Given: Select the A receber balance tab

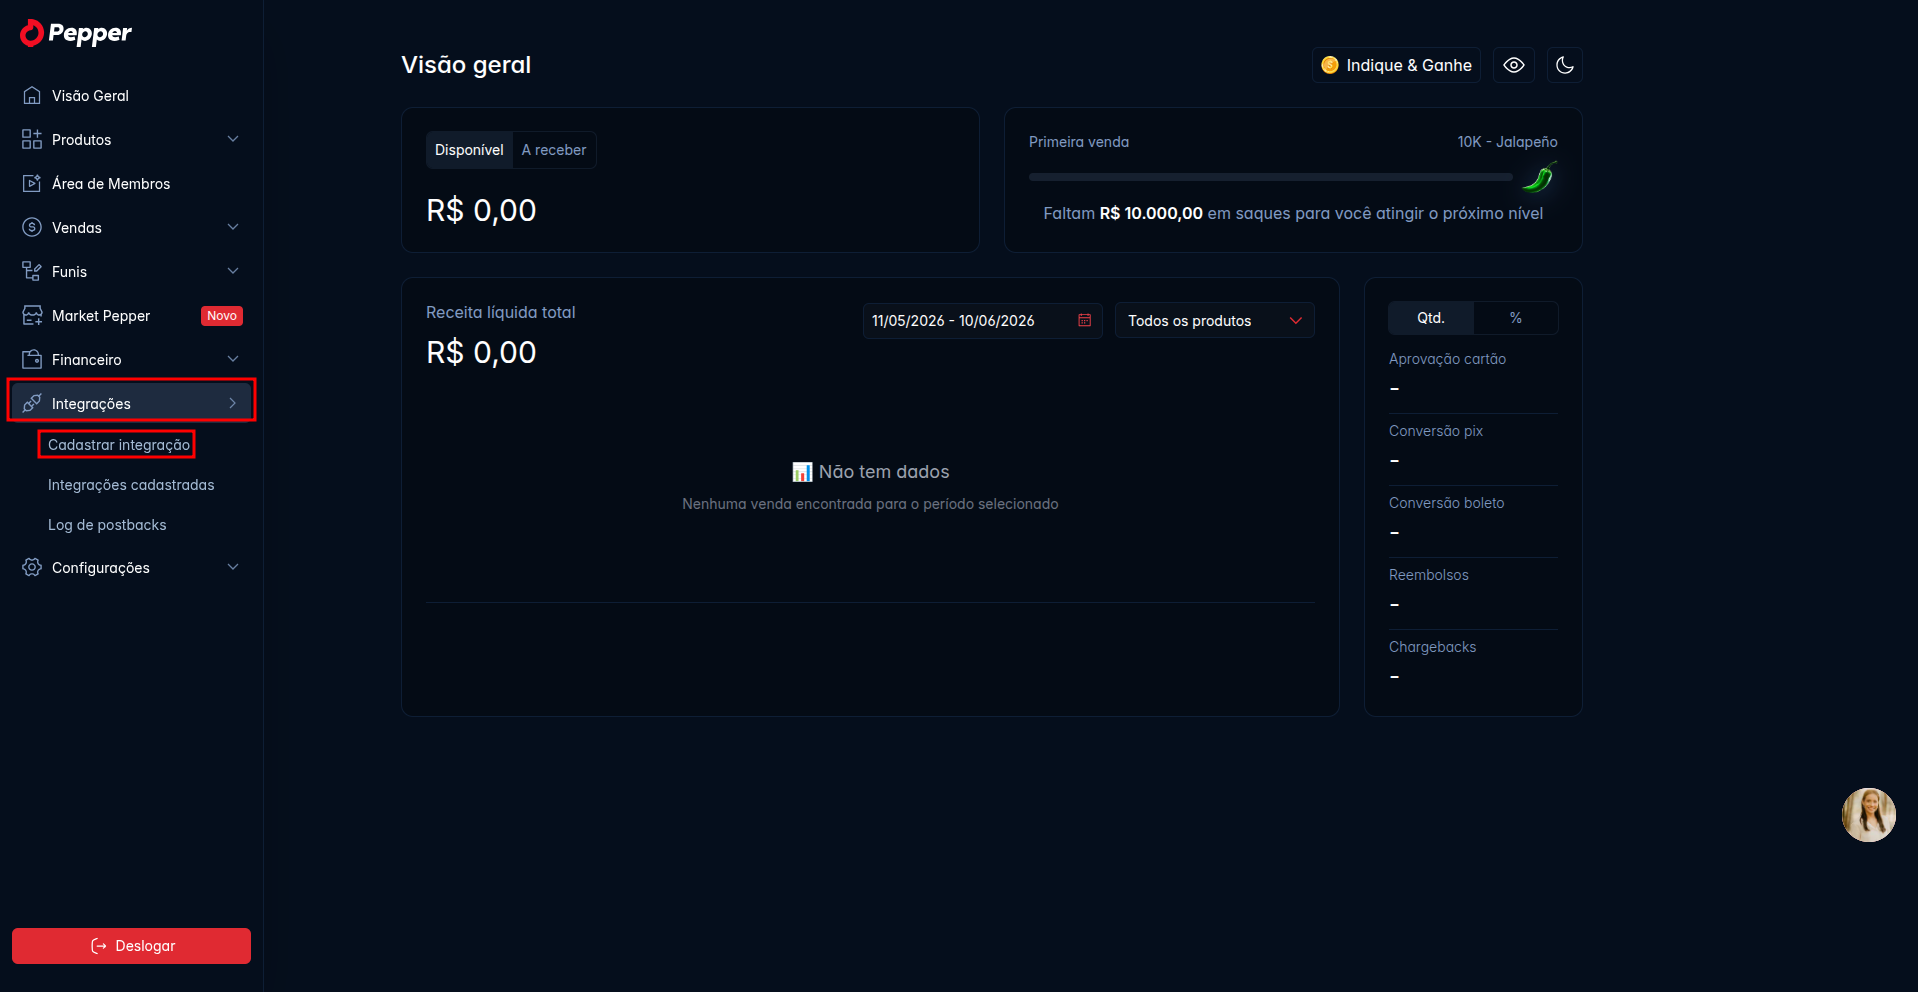Looking at the screenshot, I should click(x=554, y=150).
